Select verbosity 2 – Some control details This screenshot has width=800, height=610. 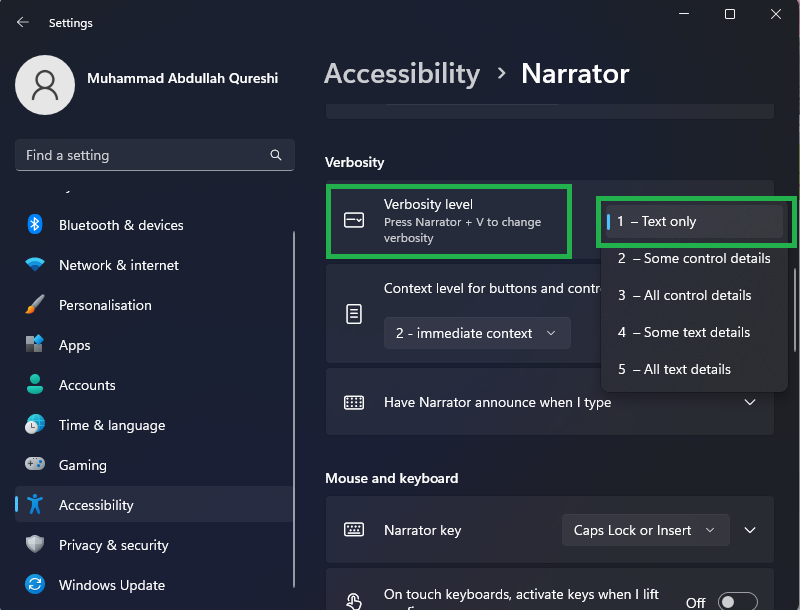pyautogui.click(x=694, y=258)
